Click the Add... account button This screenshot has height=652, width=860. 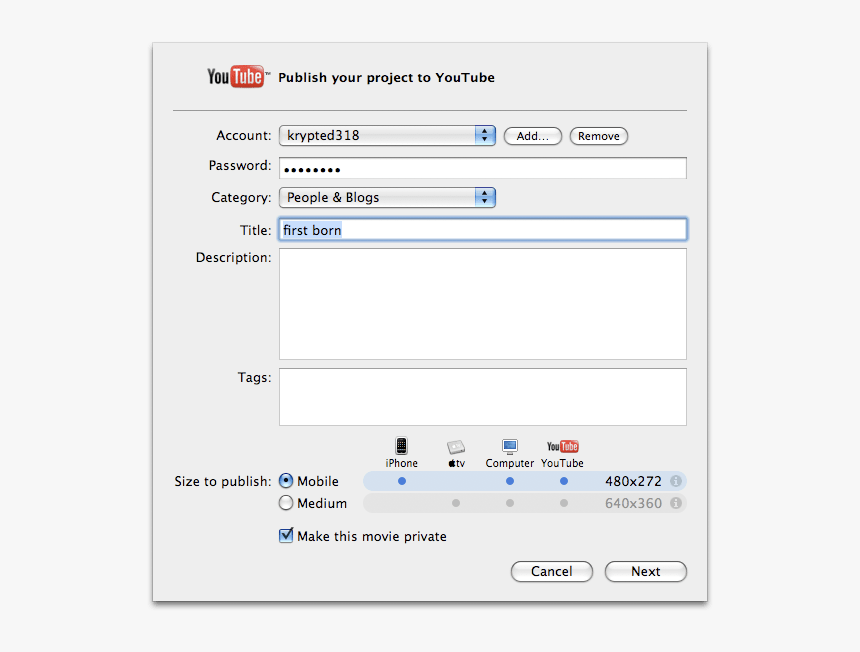click(x=533, y=136)
